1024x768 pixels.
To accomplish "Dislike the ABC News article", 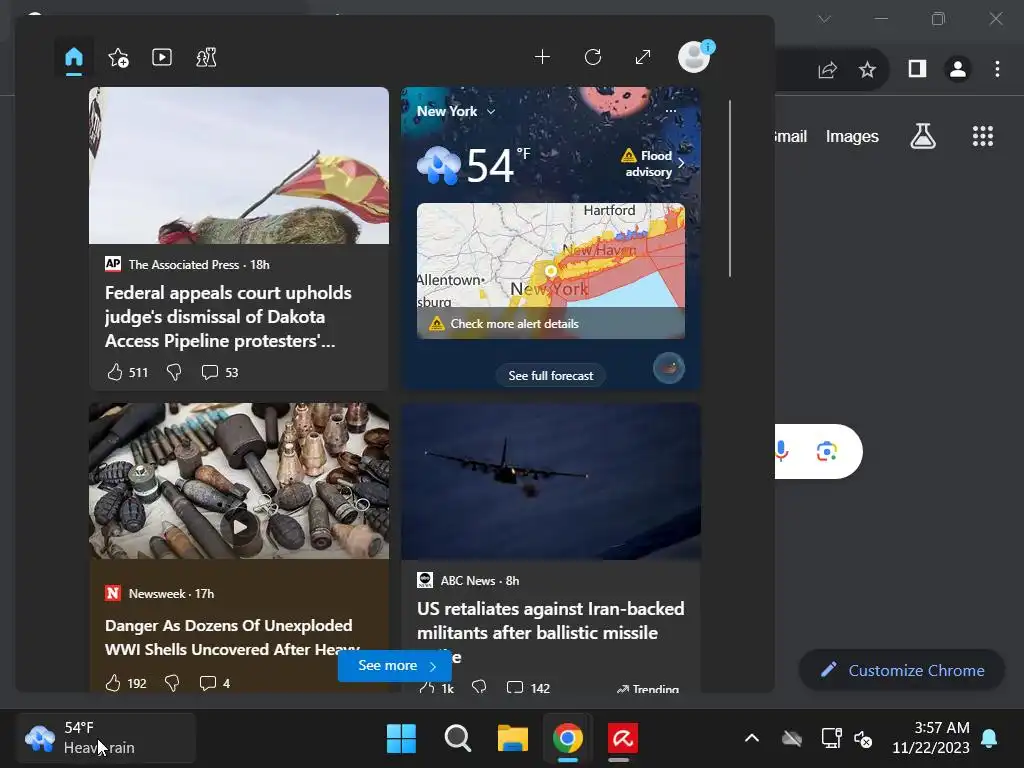I will pyautogui.click(x=479, y=686).
